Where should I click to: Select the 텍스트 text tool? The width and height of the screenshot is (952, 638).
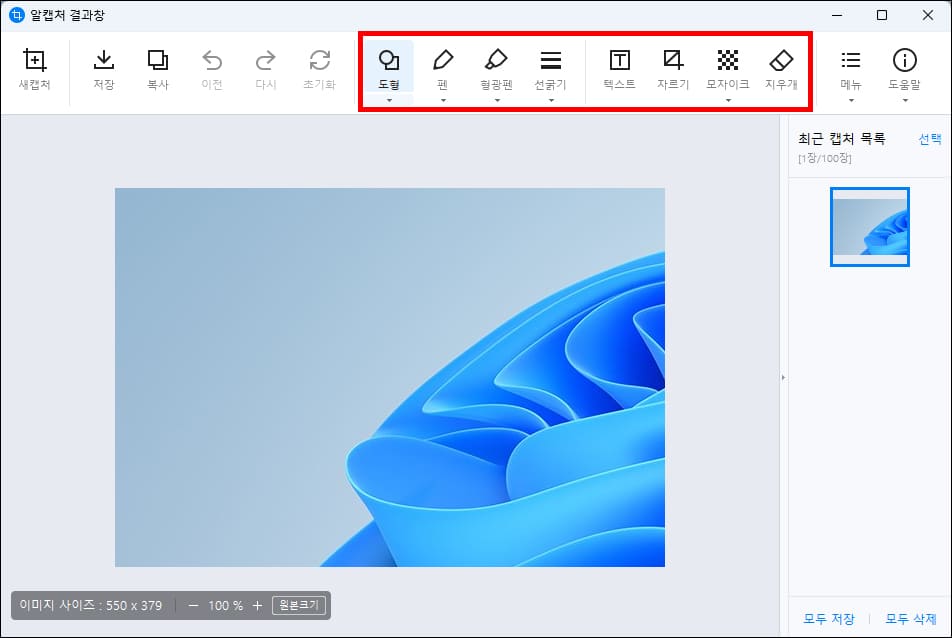(x=619, y=69)
